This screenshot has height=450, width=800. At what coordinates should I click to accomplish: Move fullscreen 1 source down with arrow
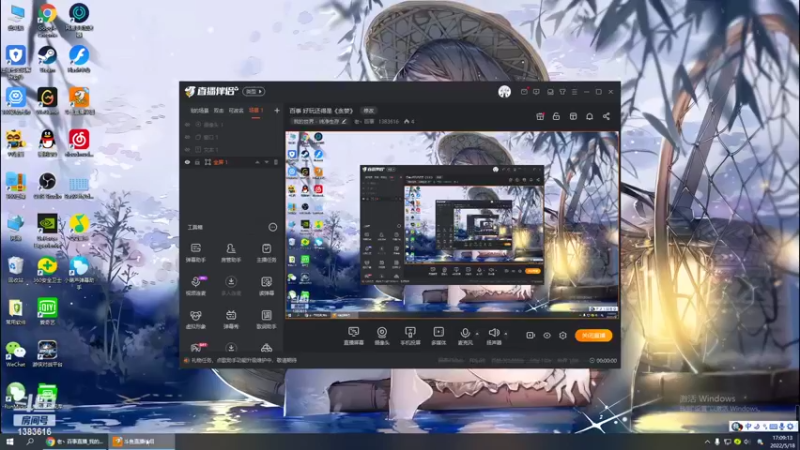click(x=266, y=162)
